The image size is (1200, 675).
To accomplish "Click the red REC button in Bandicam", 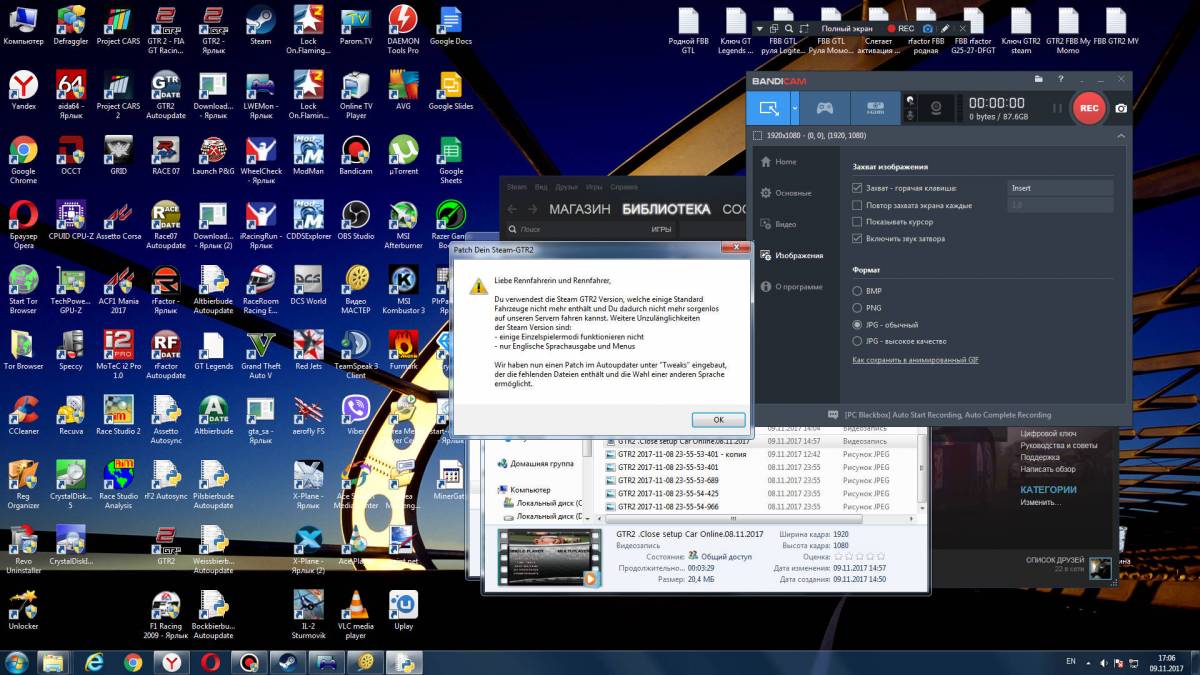I will [x=1089, y=107].
